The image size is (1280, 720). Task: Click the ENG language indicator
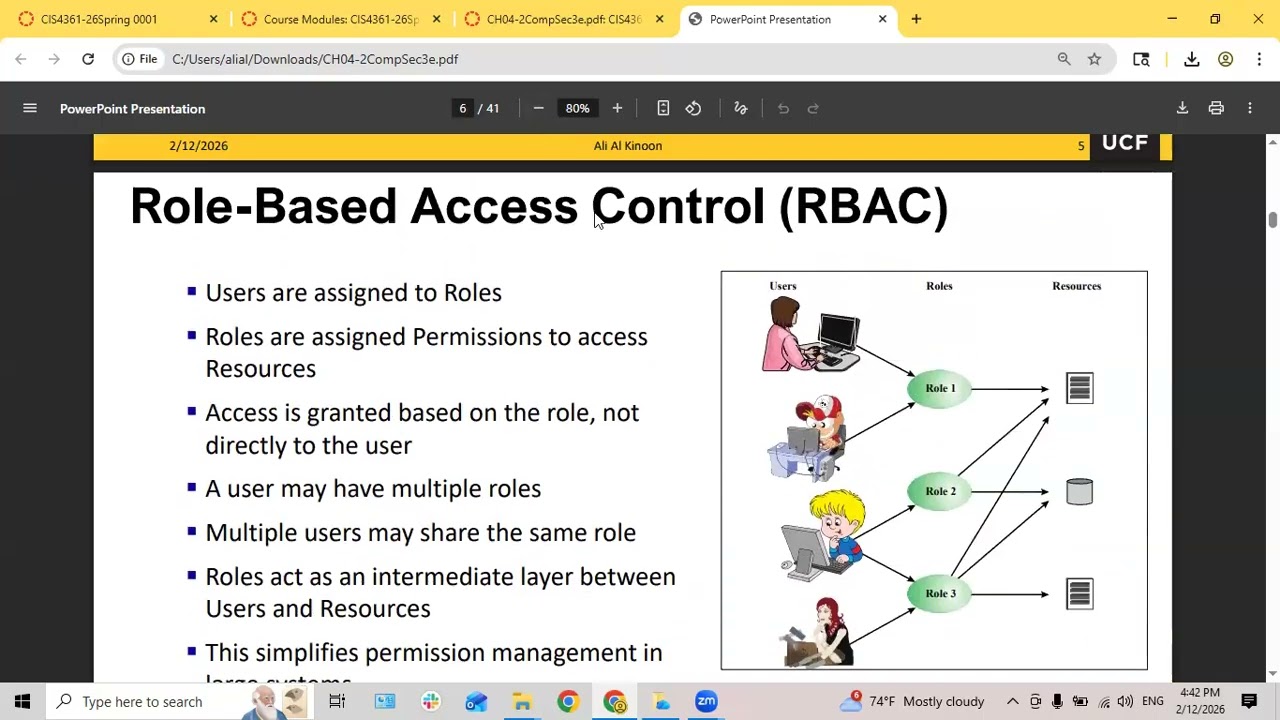point(1152,701)
